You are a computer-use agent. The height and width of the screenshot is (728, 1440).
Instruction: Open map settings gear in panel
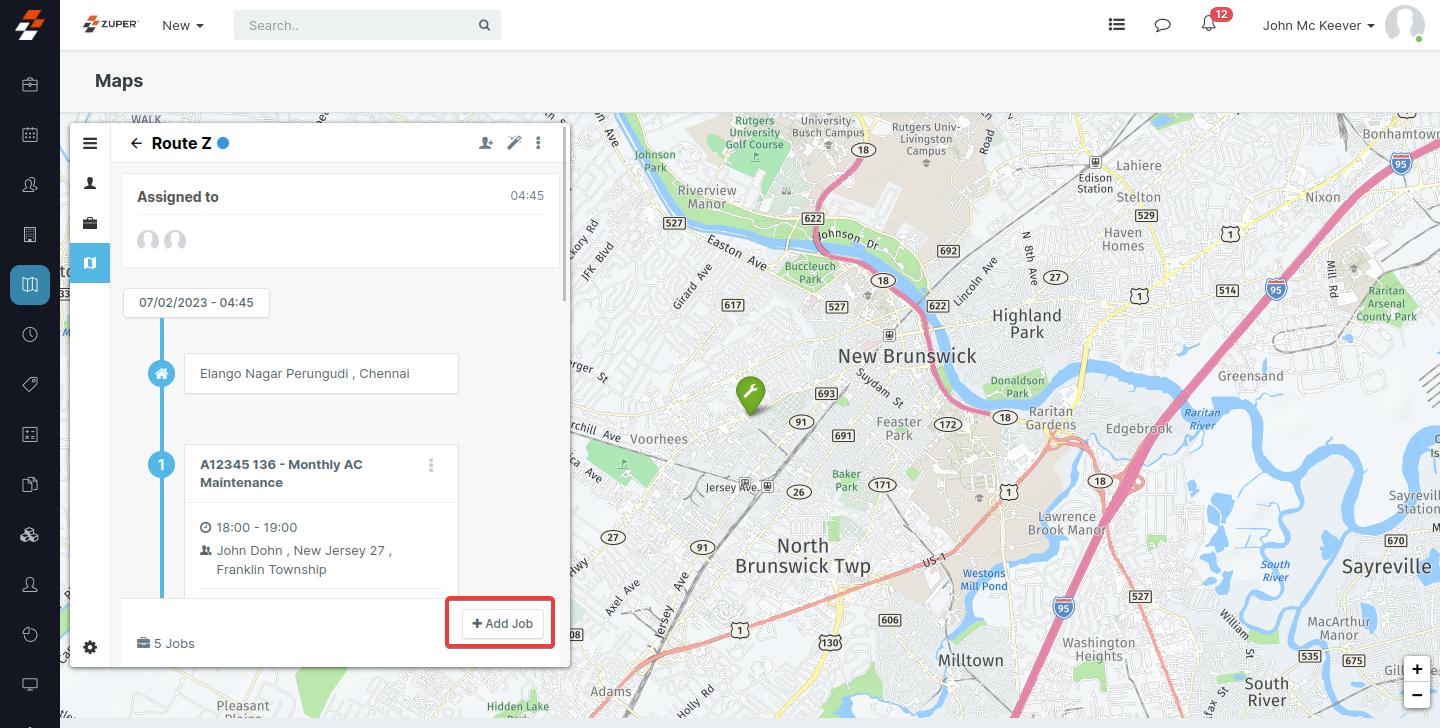click(90, 647)
